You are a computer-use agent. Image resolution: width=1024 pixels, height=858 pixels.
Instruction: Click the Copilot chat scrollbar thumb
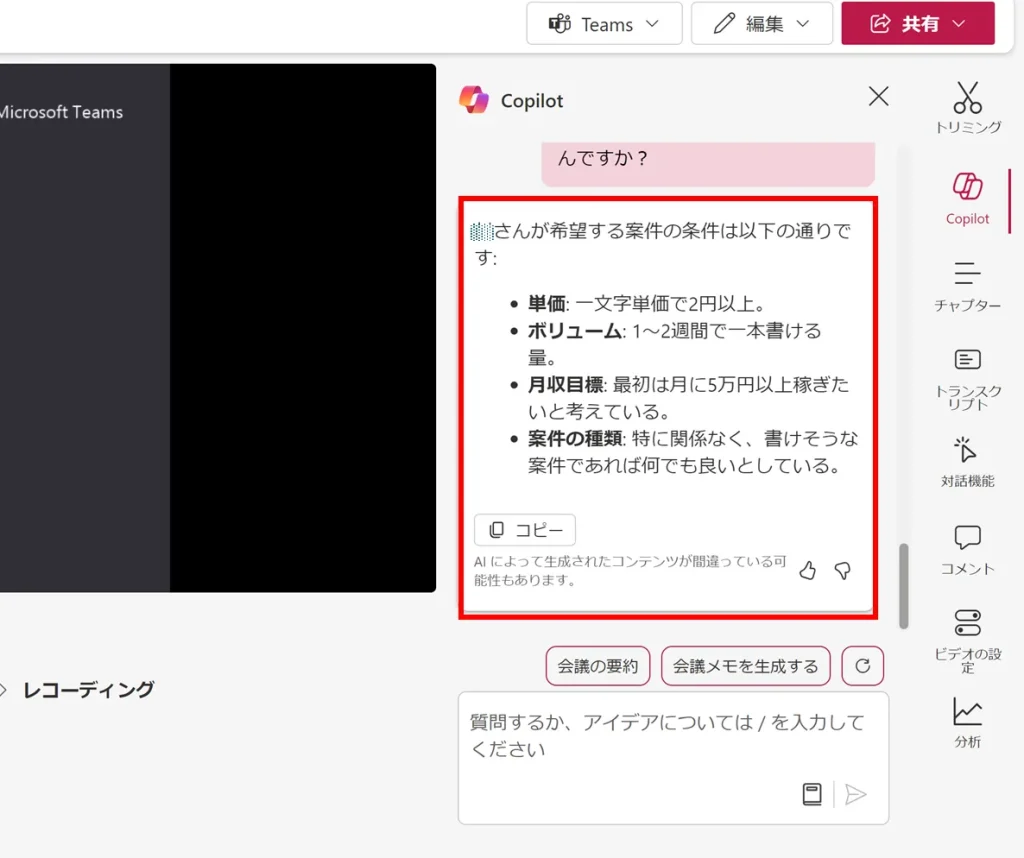pos(904,585)
